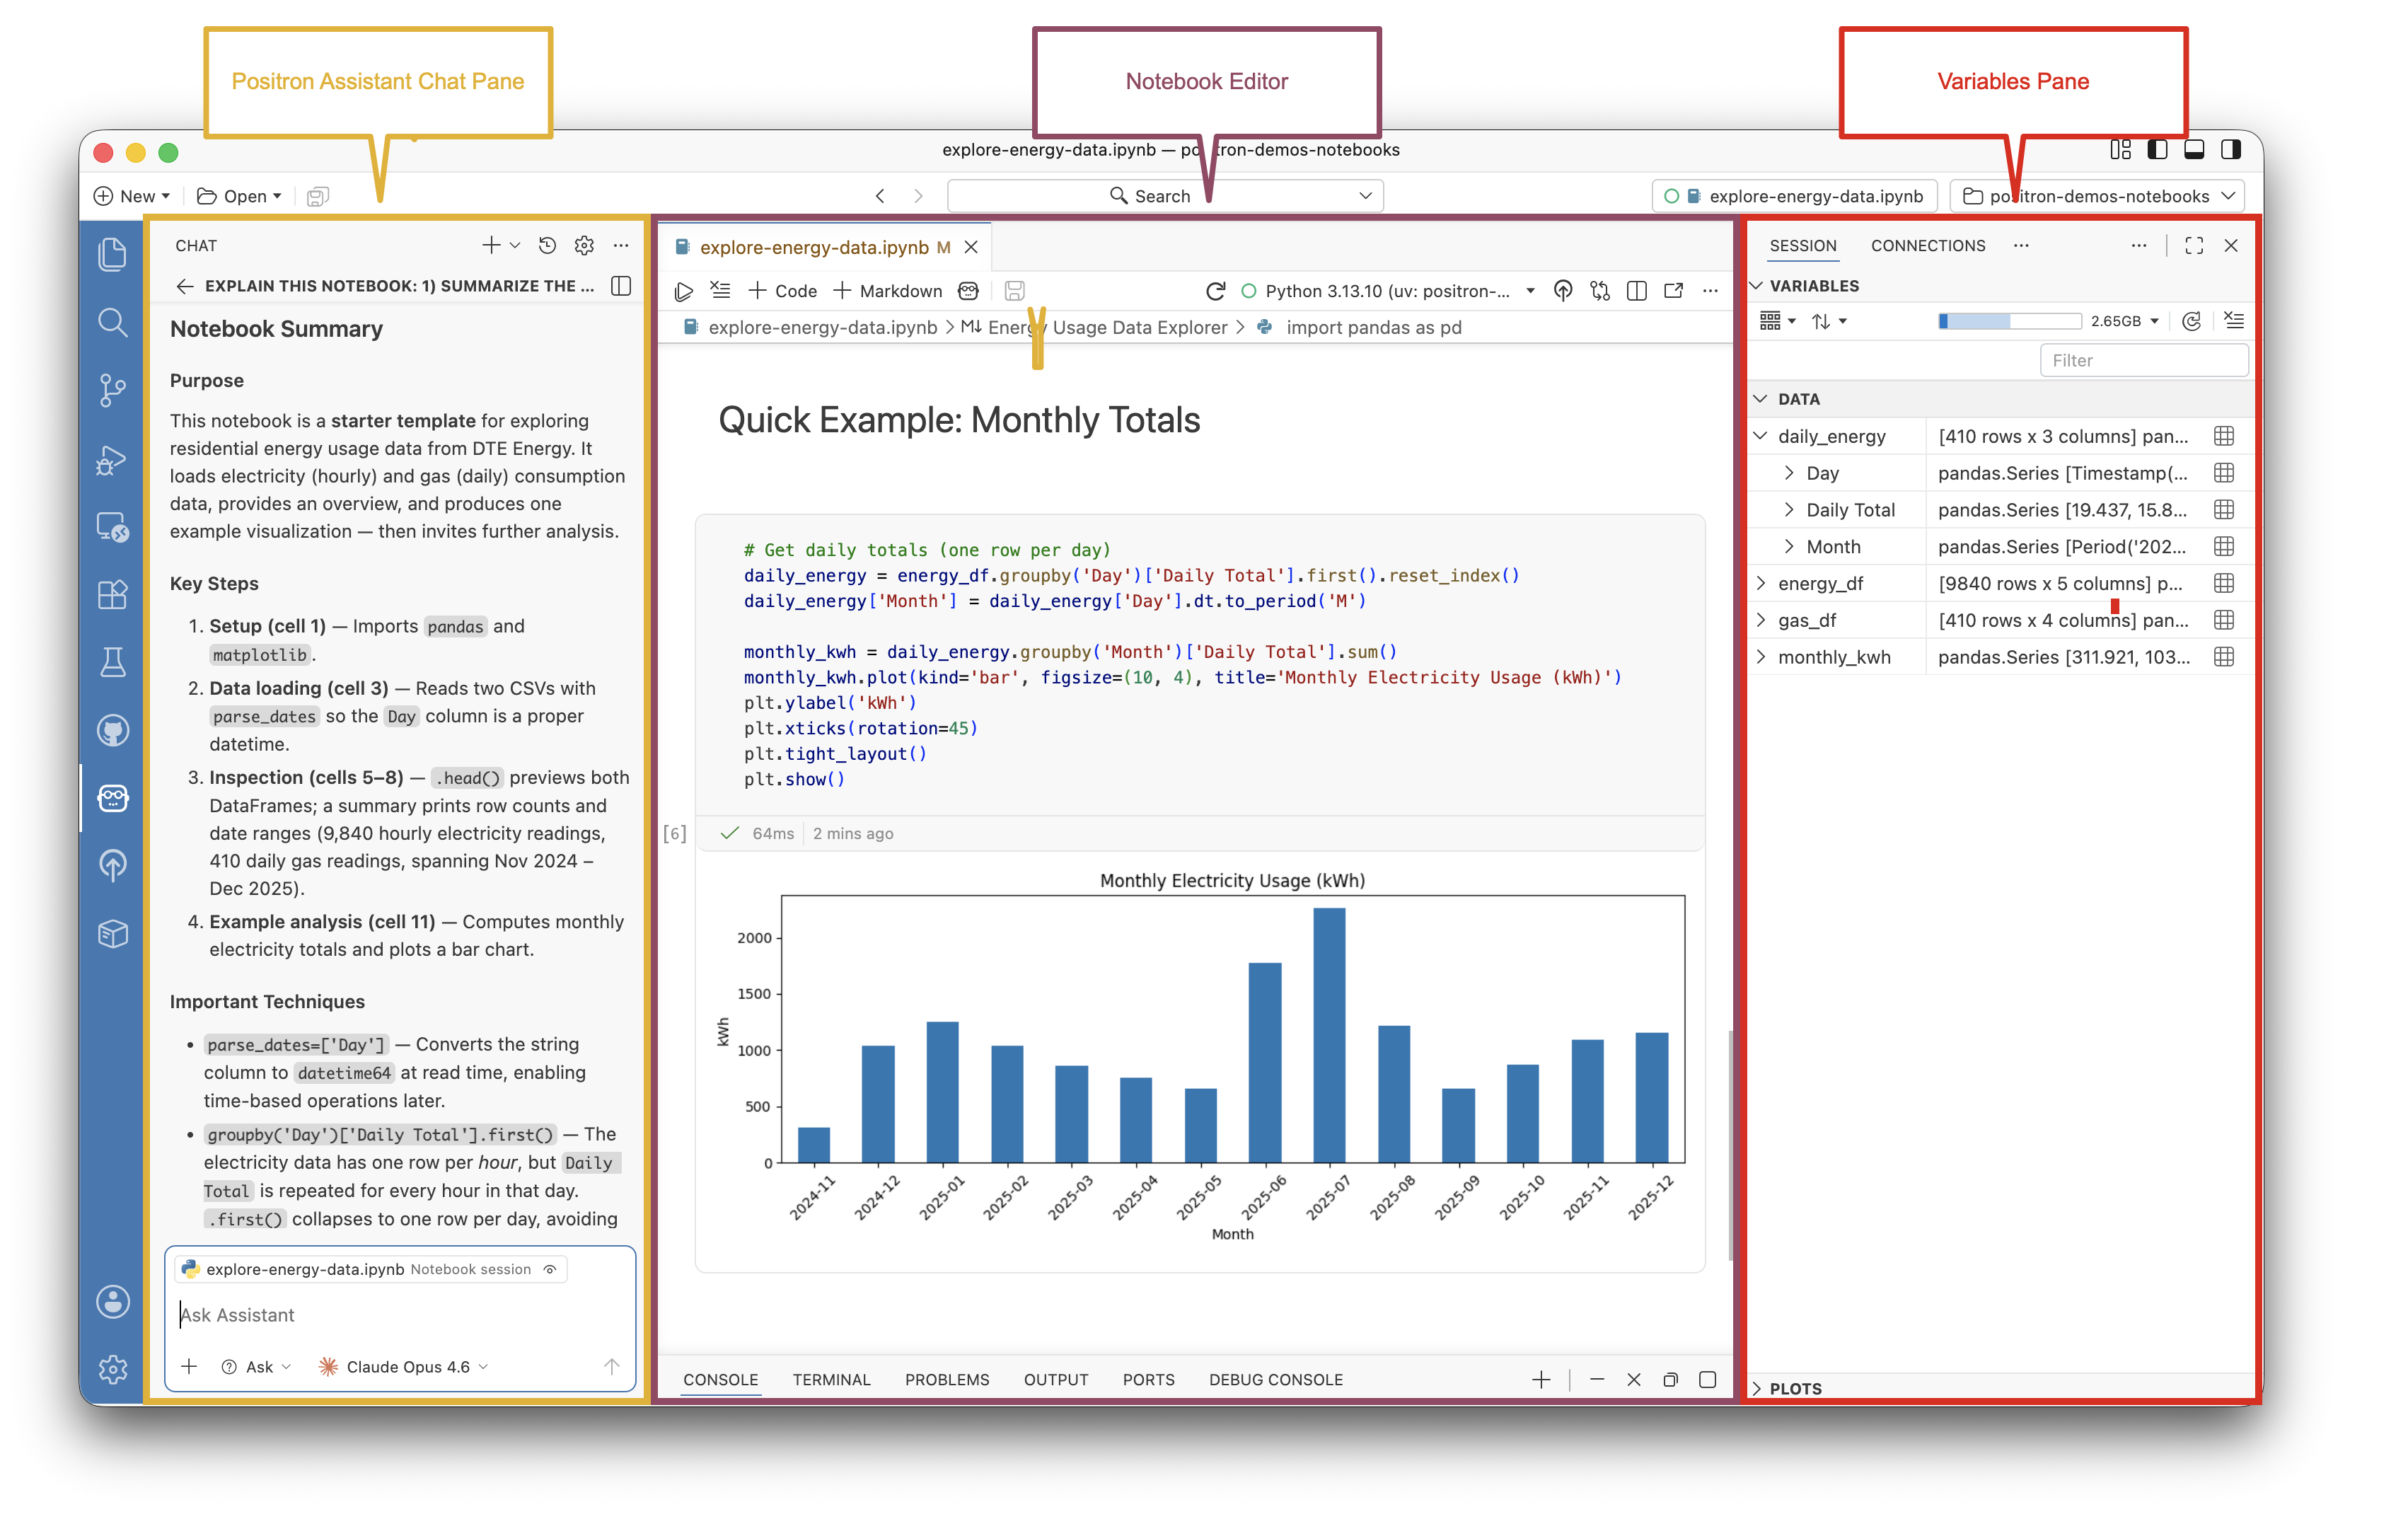Open variable grouping dropdown

click(x=1777, y=321)
